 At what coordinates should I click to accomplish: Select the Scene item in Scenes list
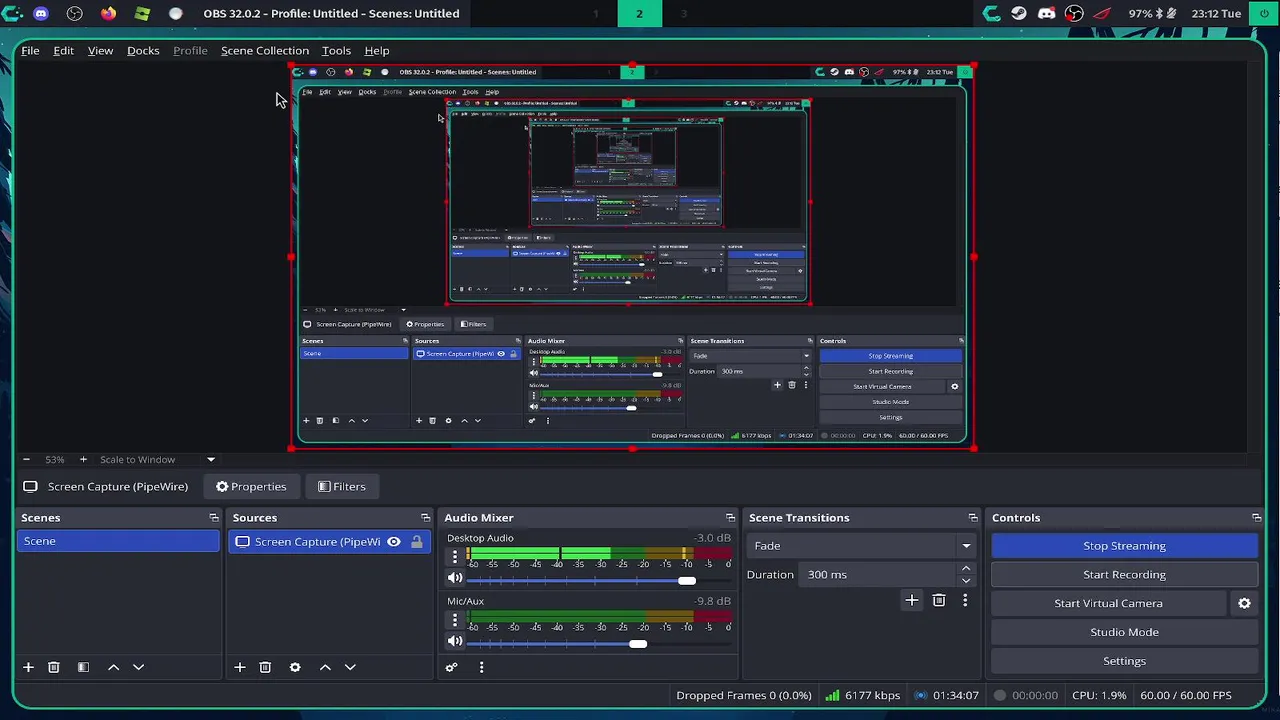tap(118, 541)
